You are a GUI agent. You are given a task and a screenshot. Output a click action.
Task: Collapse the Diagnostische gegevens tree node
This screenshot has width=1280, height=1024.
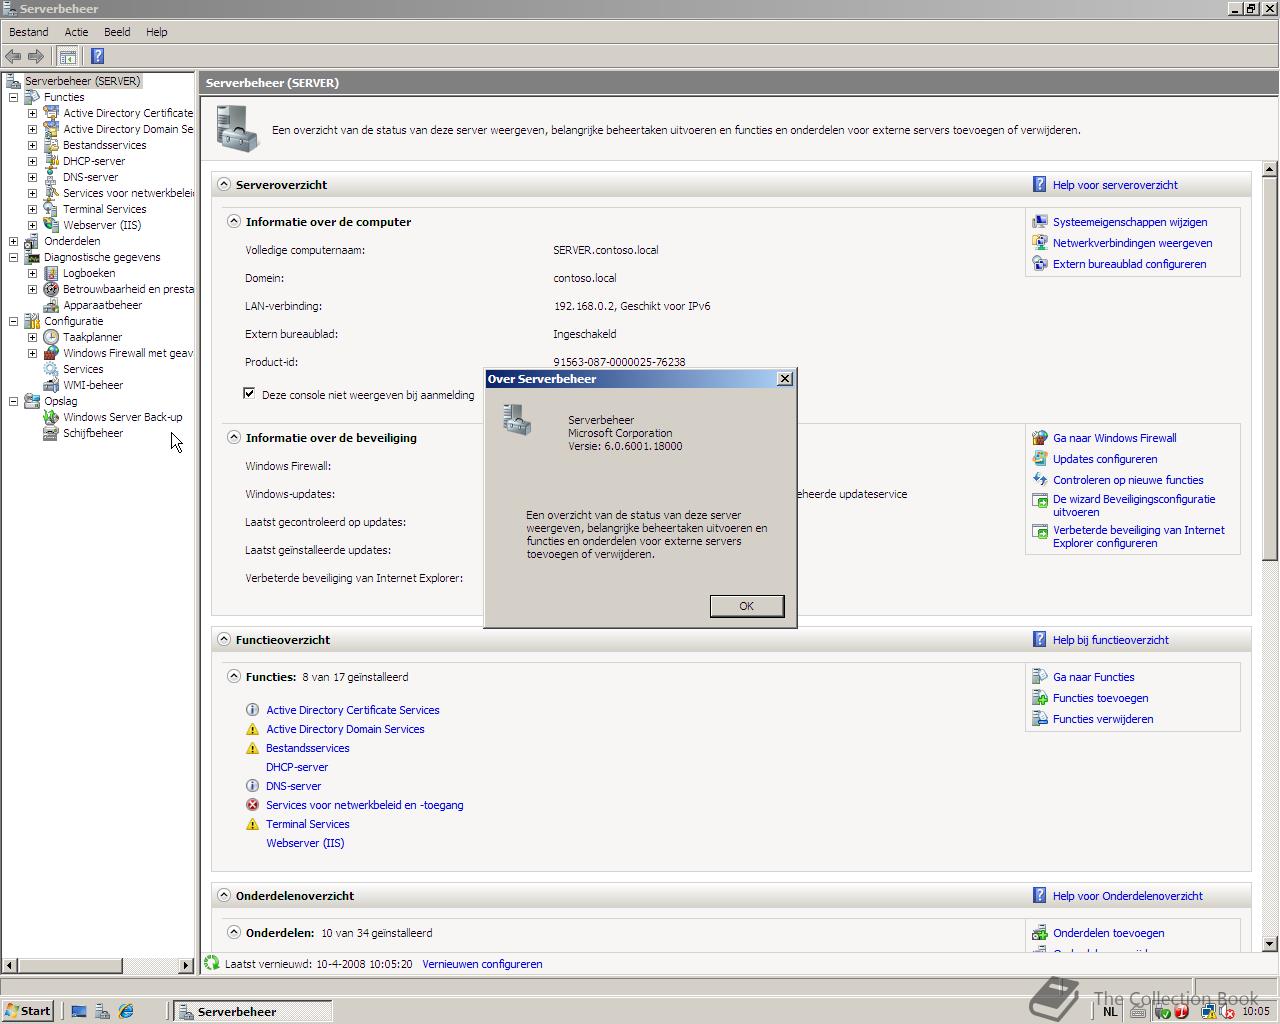pos(13,257)
